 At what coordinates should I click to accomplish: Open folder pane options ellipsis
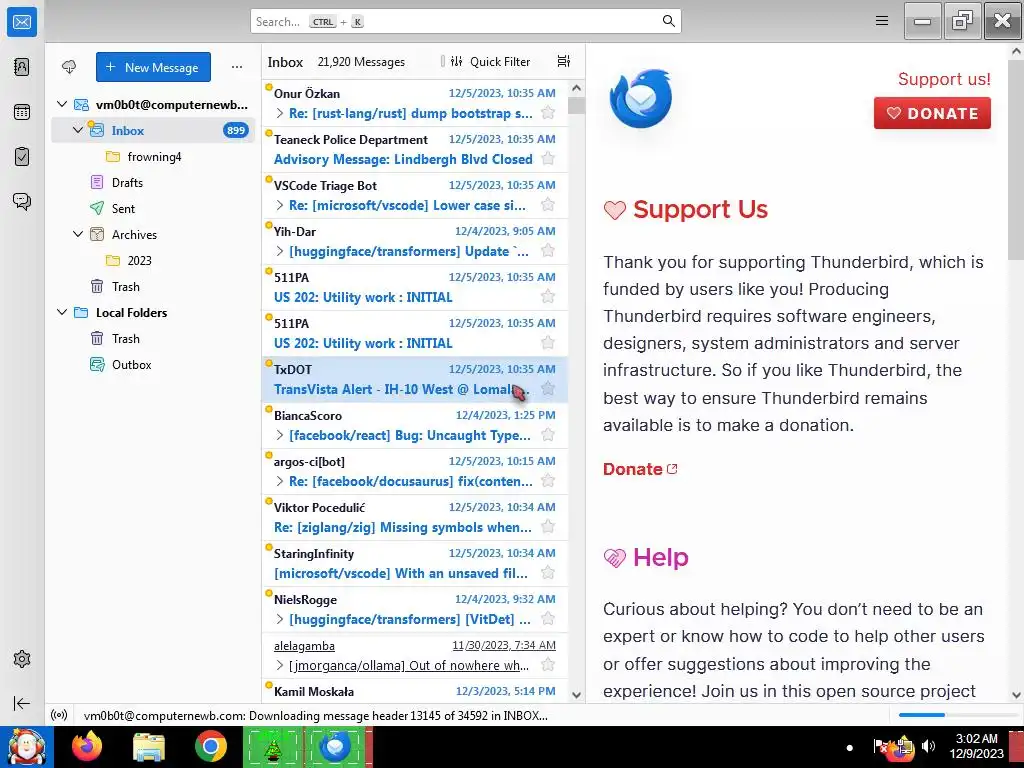(237, 67)
